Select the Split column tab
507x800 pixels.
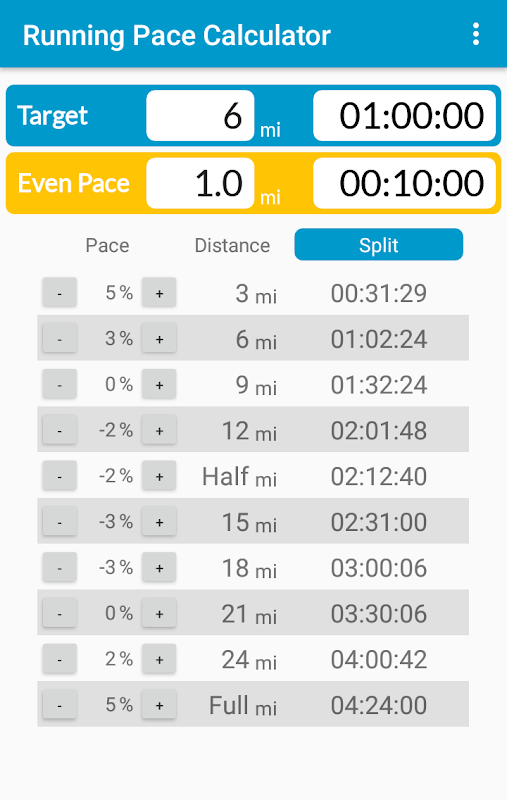tap(378, 245)
